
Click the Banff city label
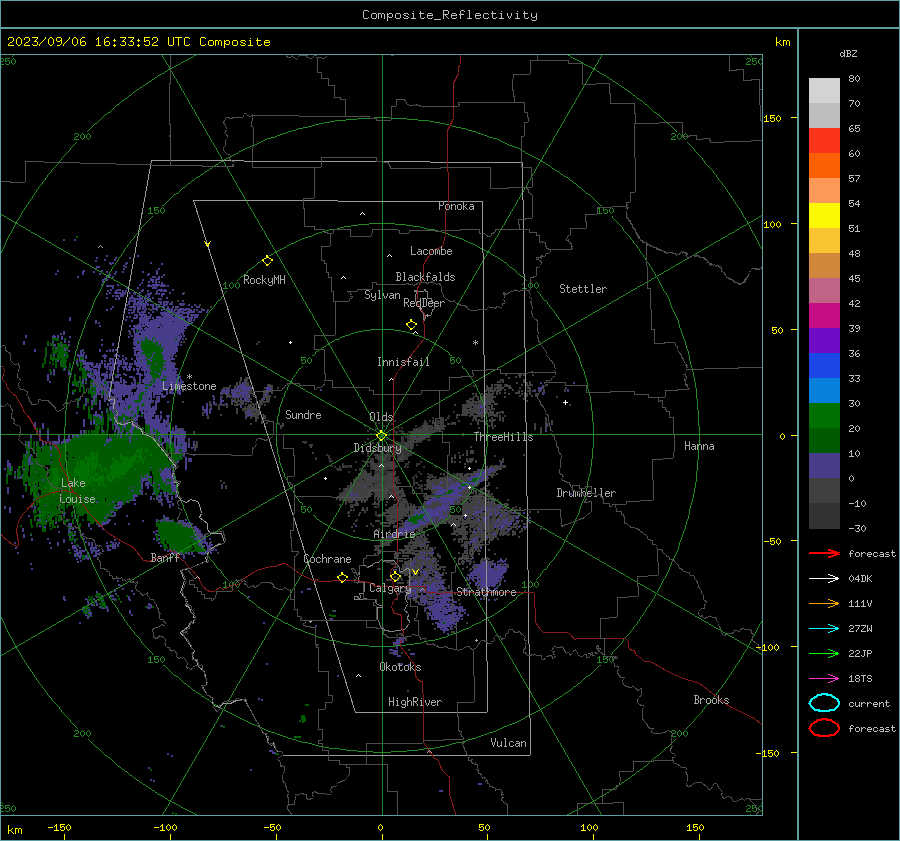[165, 558]
